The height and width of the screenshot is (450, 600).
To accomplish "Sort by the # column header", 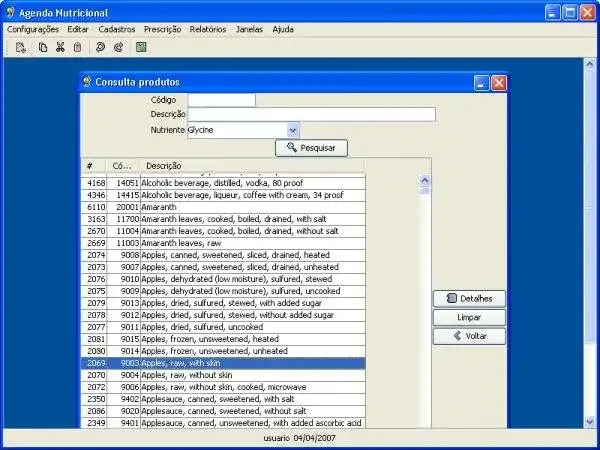I will 93,166.
